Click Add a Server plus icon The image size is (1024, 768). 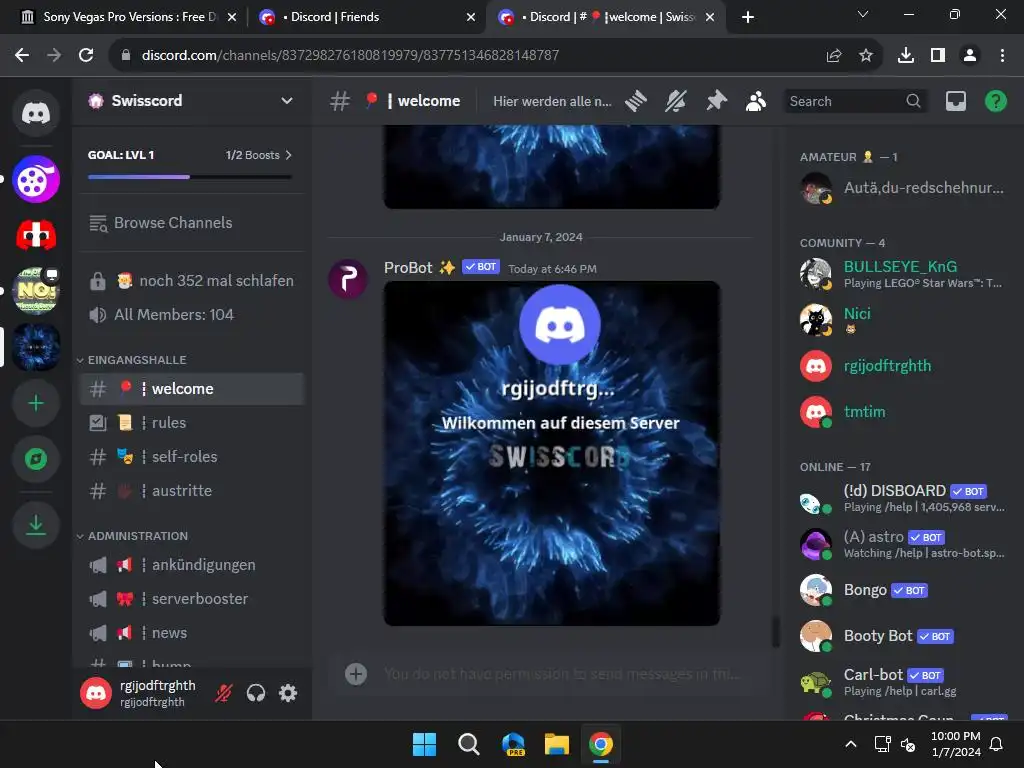[x=36, y=403]
